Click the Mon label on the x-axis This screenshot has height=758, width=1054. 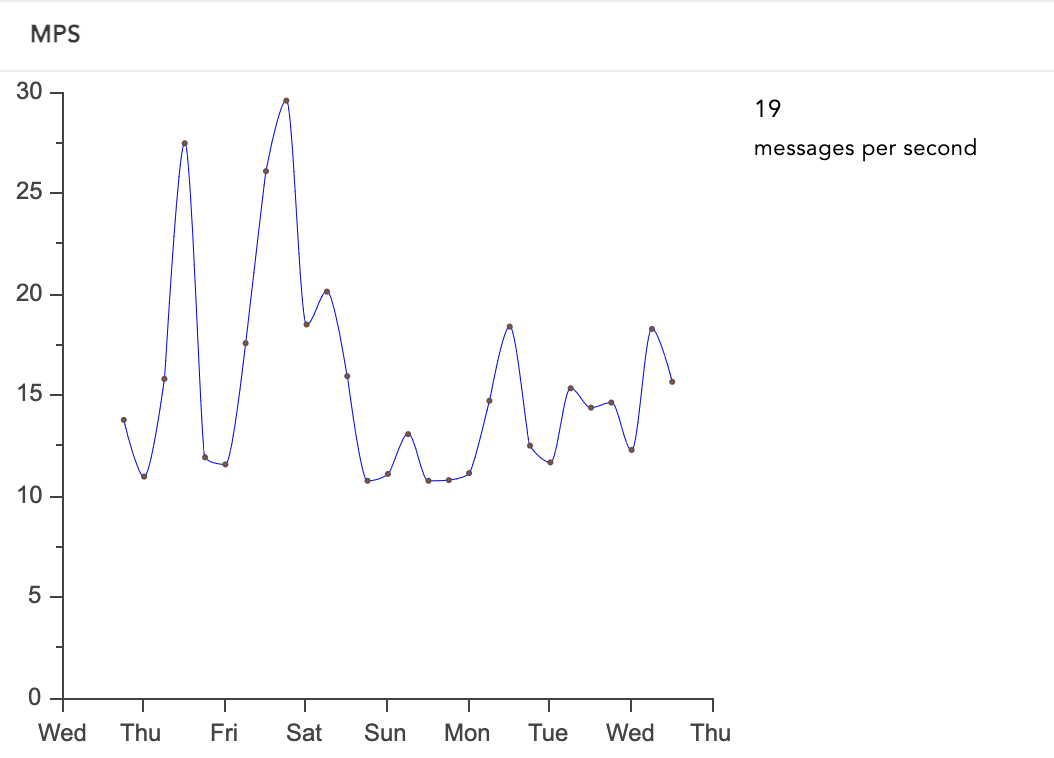467,733
